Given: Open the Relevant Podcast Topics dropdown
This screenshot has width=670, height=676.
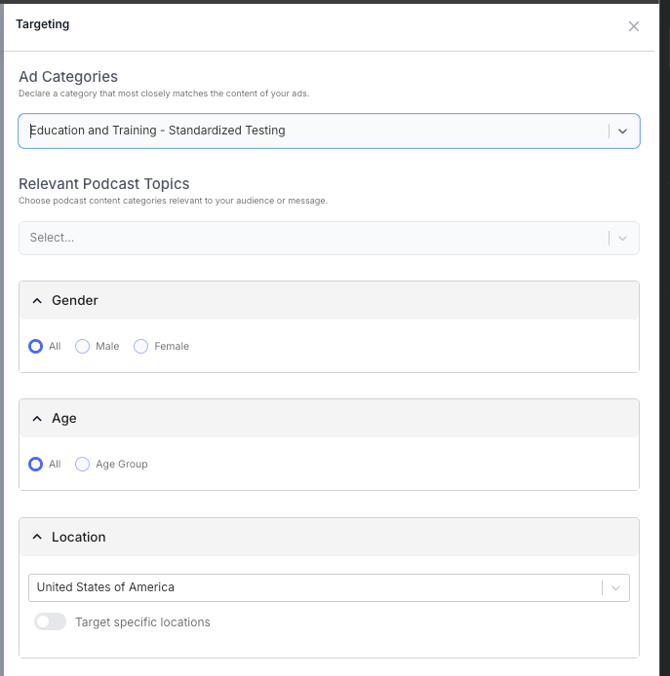Looking at the screenshot, I should [310, 238].
